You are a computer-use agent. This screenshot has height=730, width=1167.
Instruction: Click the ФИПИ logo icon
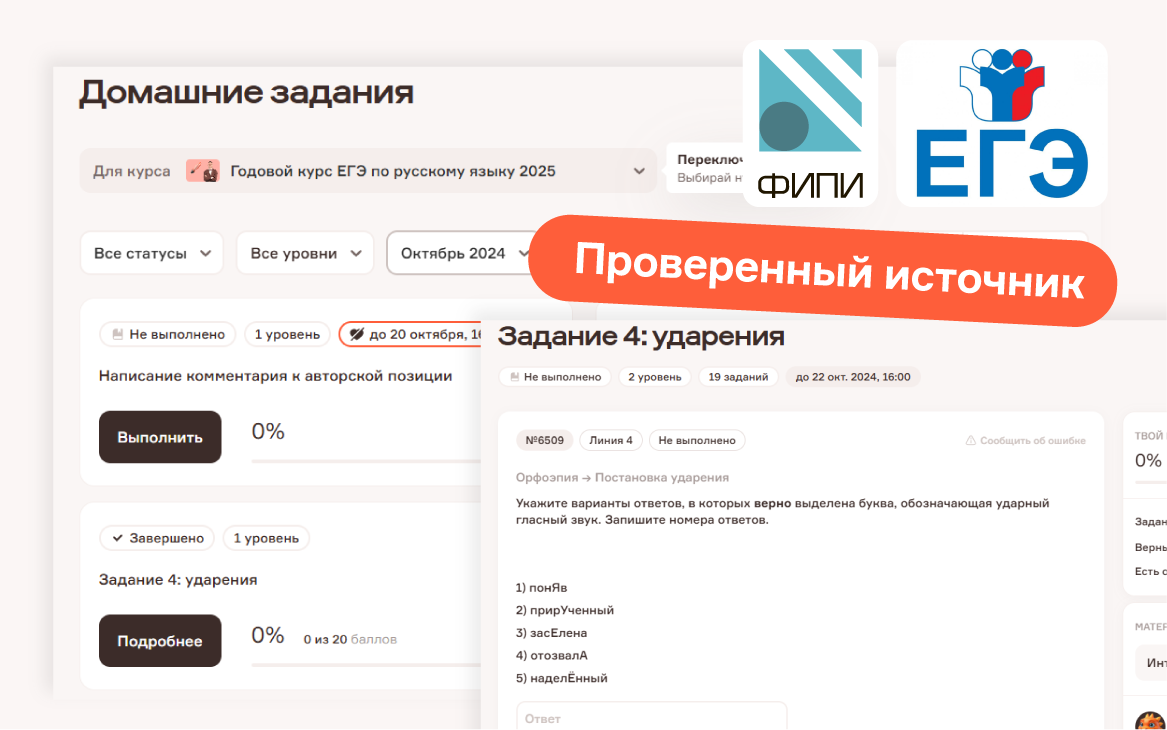tap(810, 120)
